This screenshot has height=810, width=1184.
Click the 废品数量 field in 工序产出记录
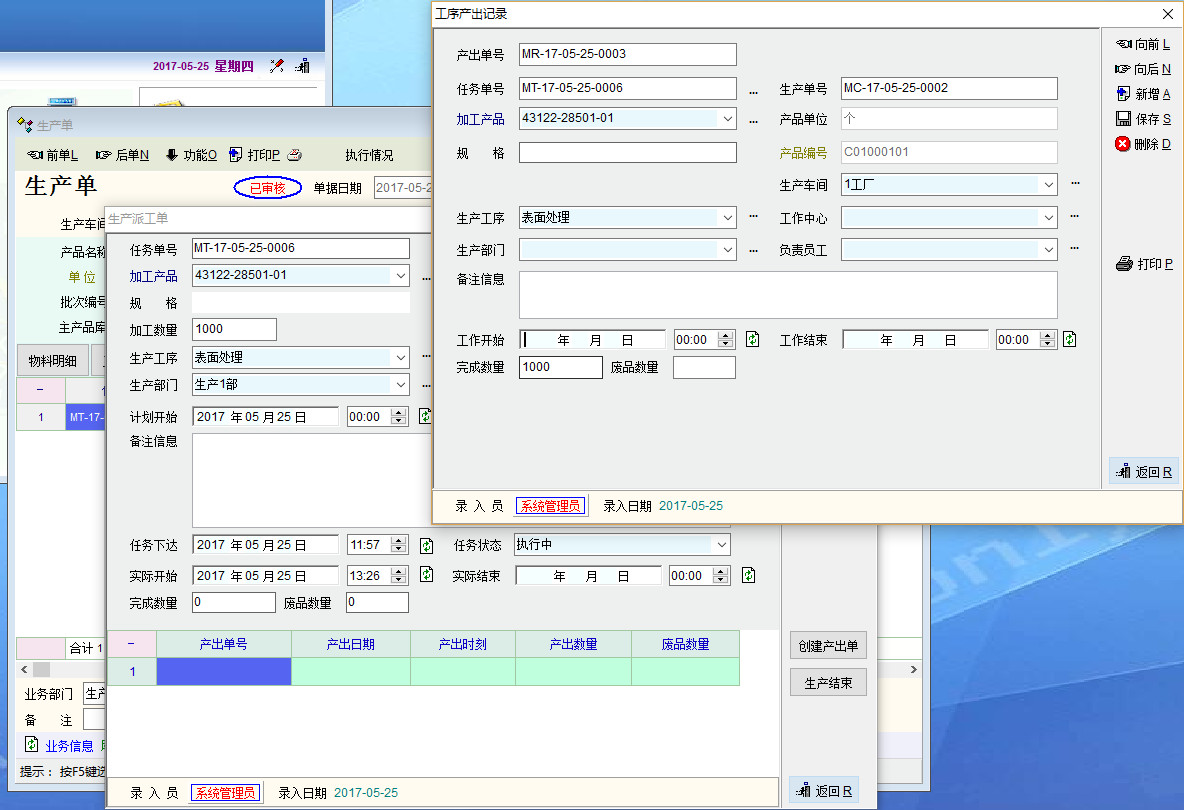(x=704, y=368)
